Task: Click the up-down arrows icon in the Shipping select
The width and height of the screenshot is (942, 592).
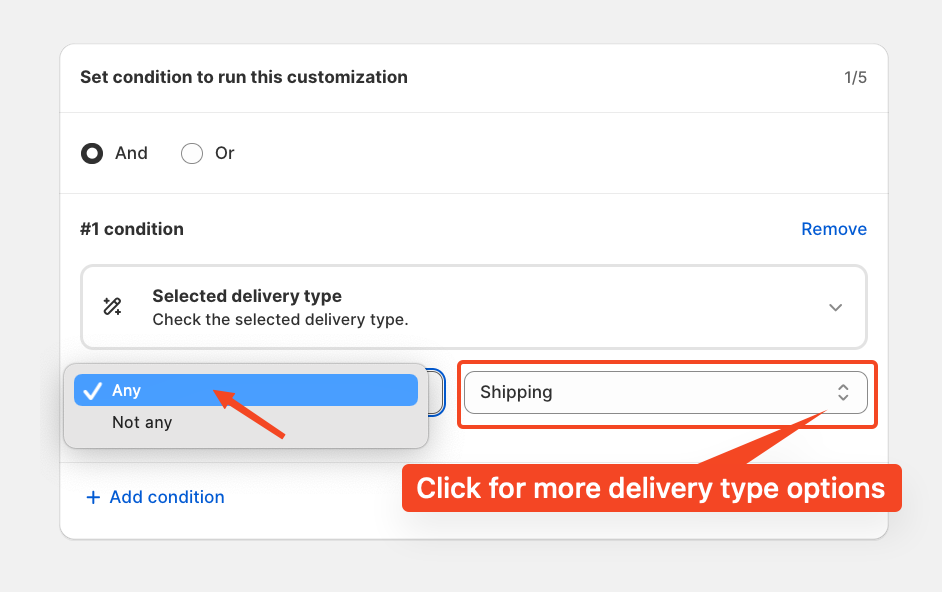Action: (x=843, y=392)
